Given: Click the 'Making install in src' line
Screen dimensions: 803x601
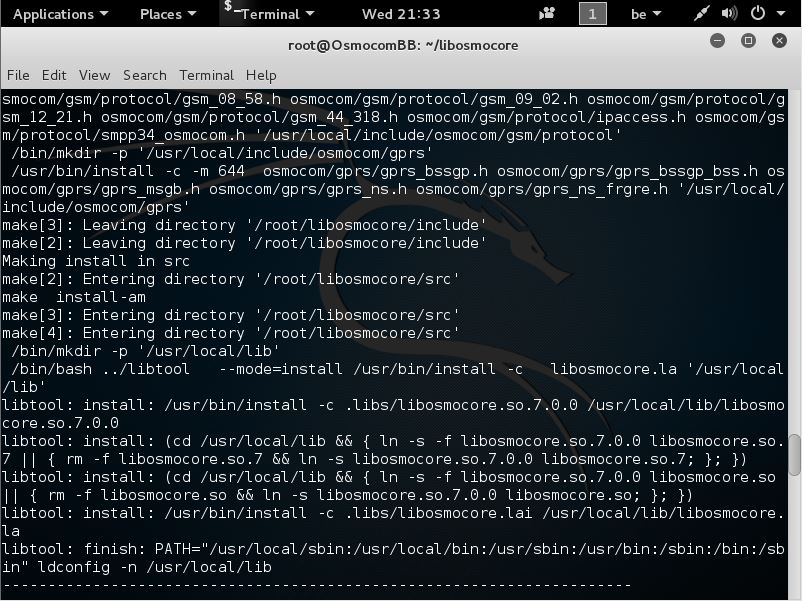Looking at the screenshot, I should tap(96, 261).
